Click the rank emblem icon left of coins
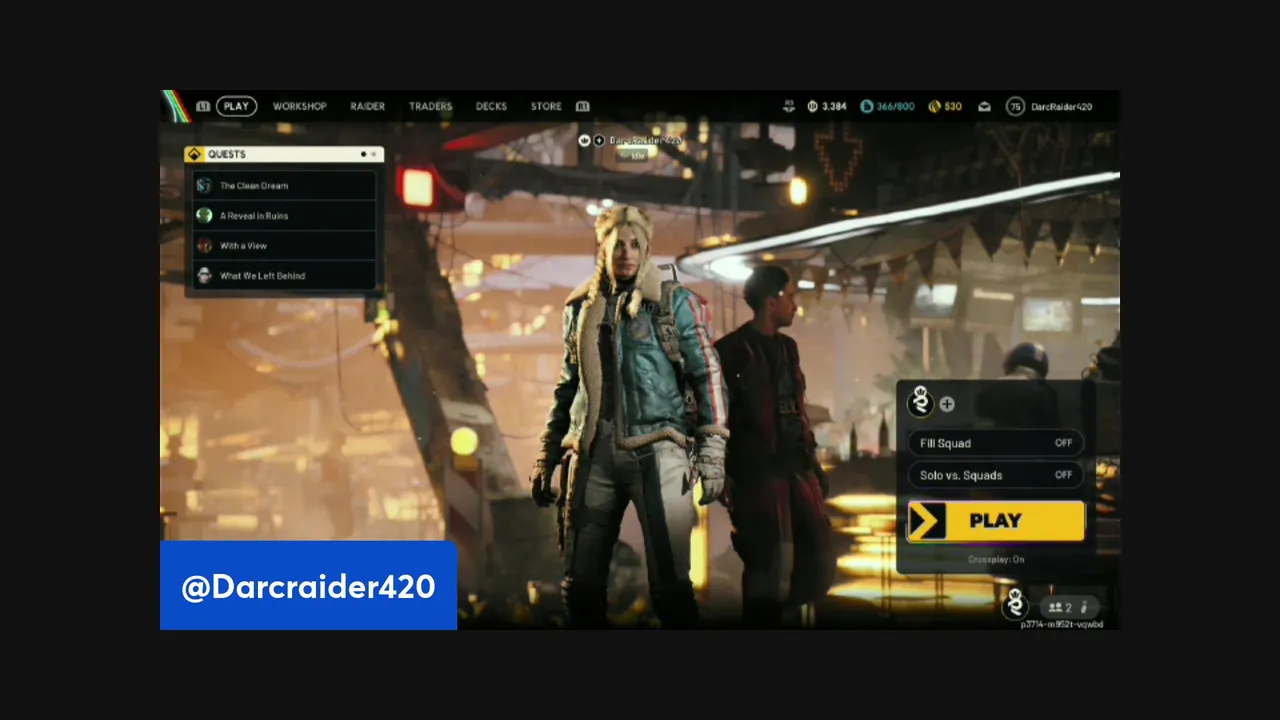The image size is (1280, 720). [x=789, y=105]
